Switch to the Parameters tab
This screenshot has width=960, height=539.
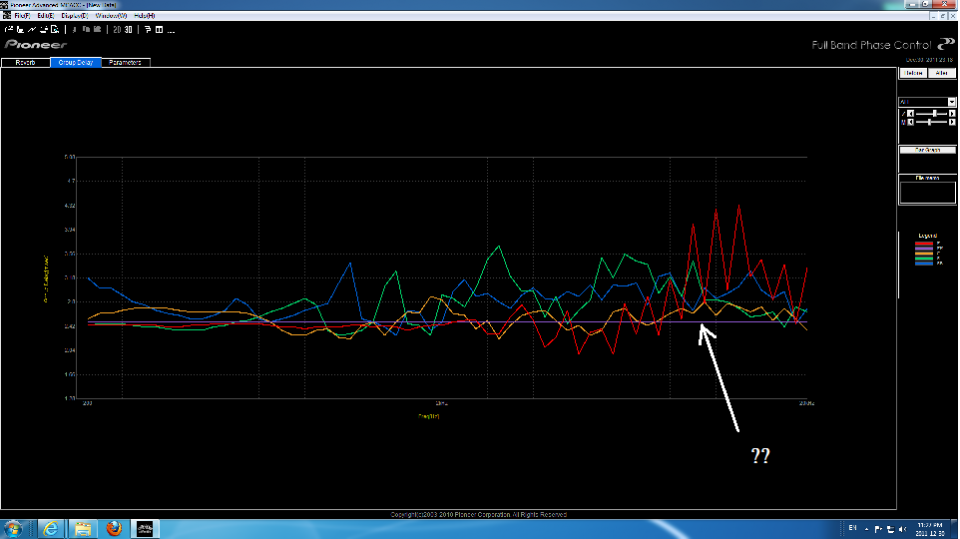coord(125,62)
